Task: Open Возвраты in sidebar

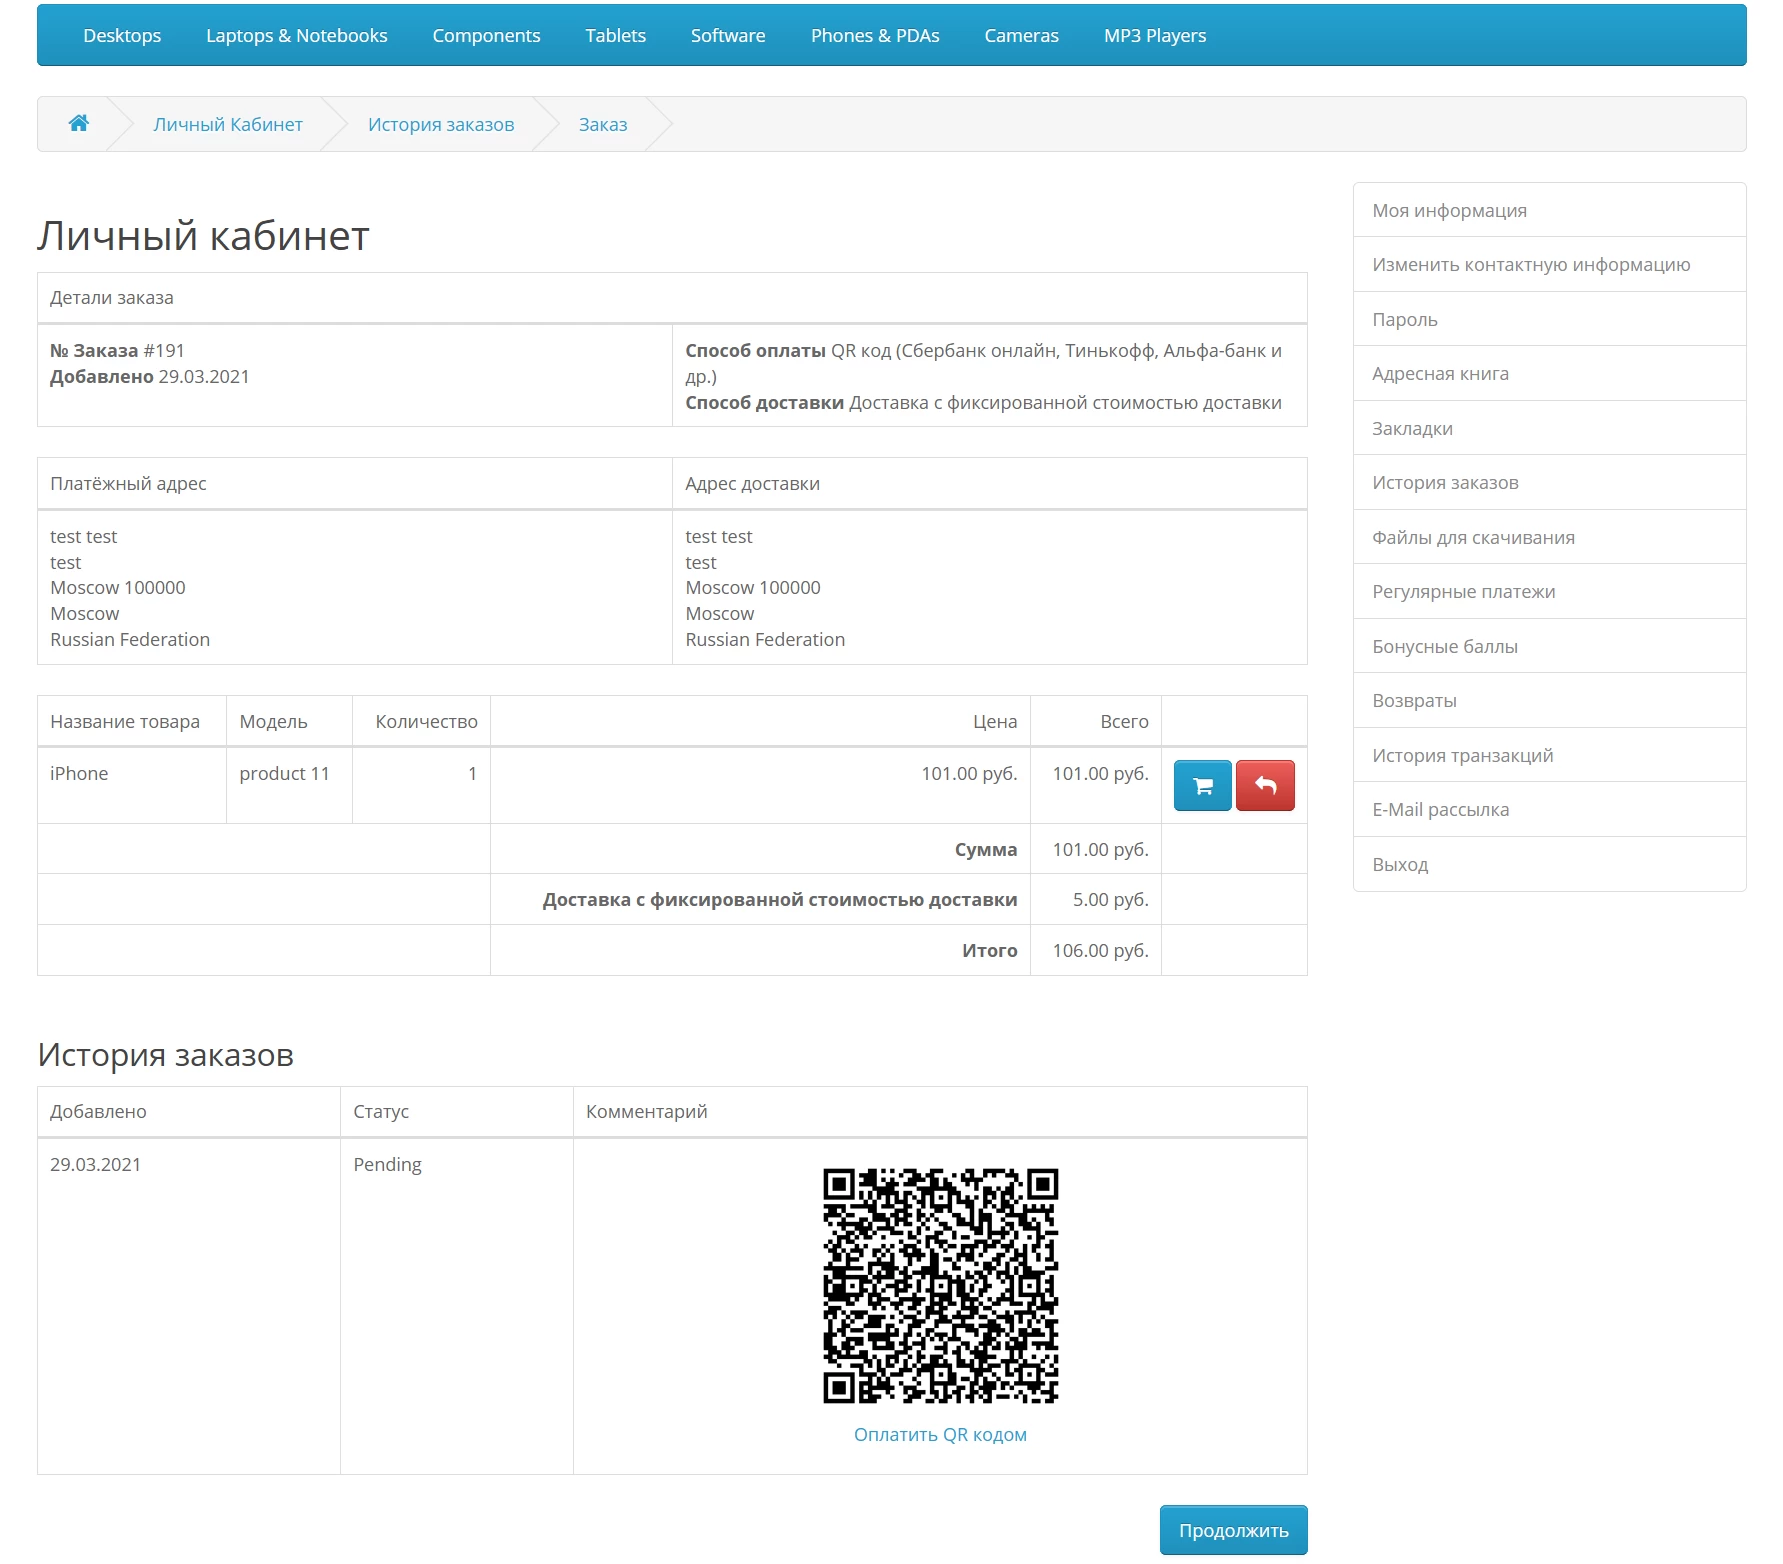Action: click(x=1549, y=701)
